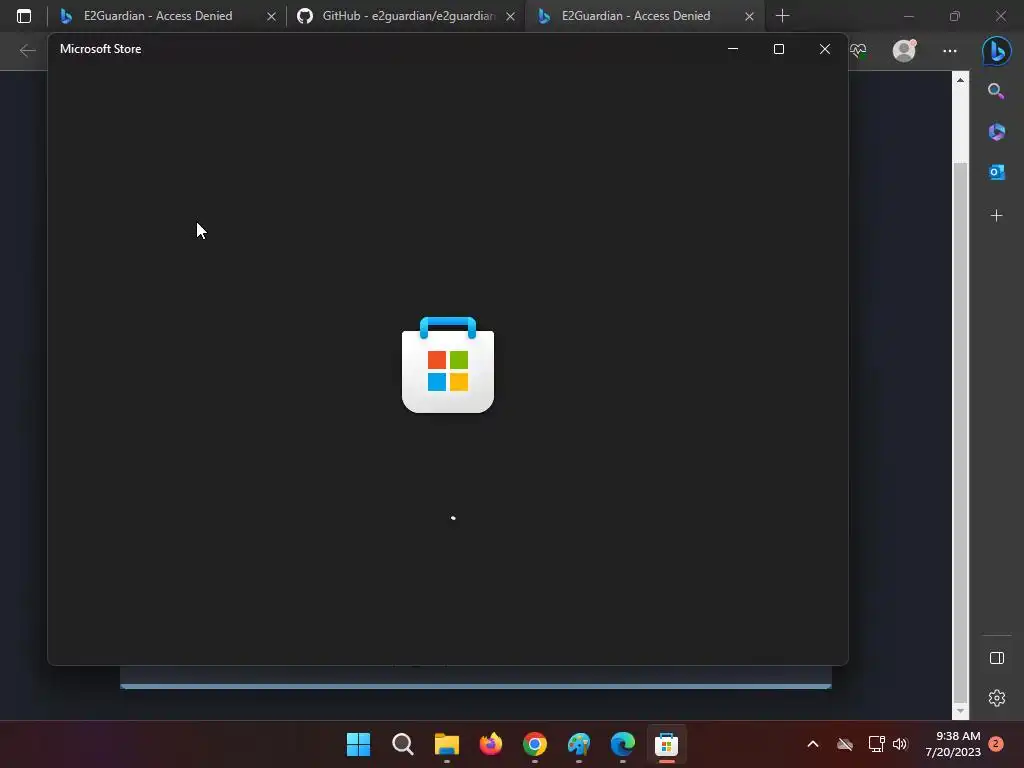Maximize the Microsoft Store window
This screenshot has width=1024, height=768.
(778, 49)
